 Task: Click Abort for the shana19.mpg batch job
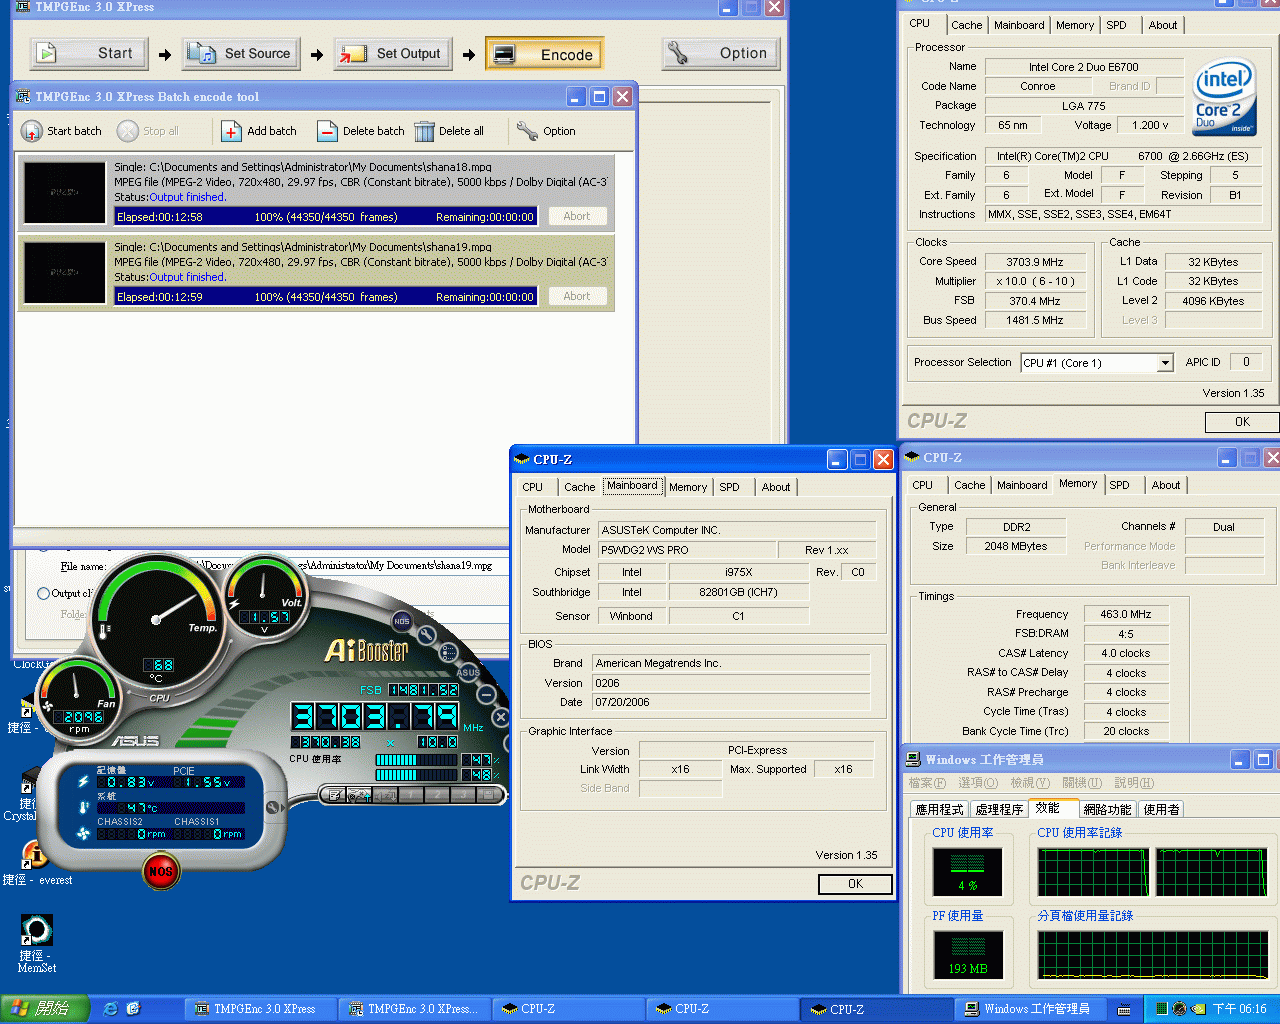click(x=577, y=296)
